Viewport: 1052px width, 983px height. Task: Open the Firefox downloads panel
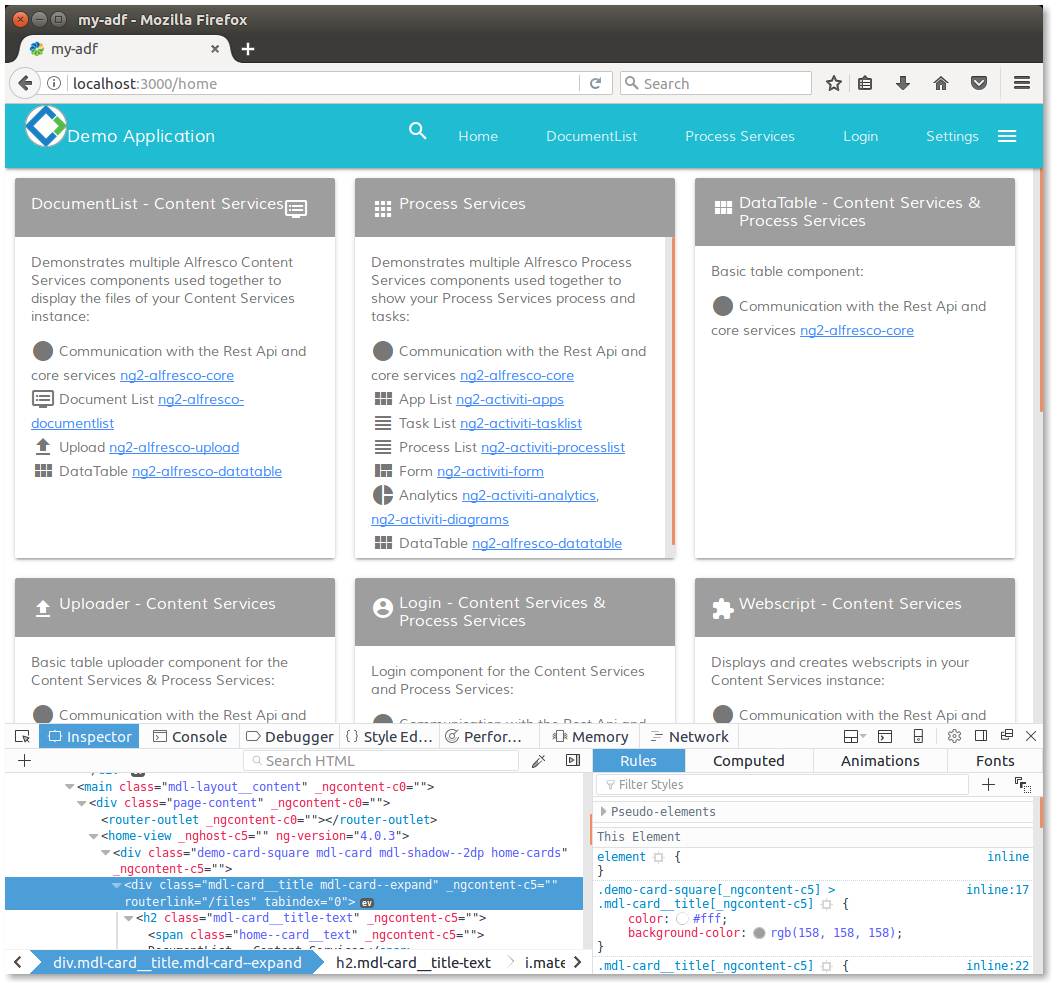click(903, 83)
